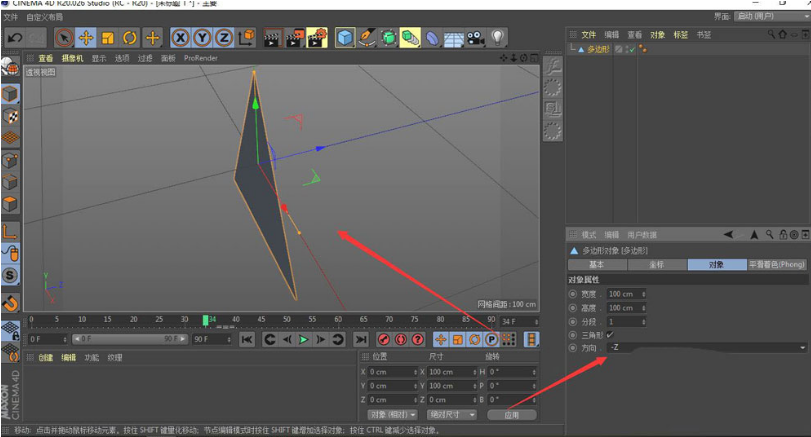
Task: Switch to the 坐标 attributes tab
Action: point(656,265)
